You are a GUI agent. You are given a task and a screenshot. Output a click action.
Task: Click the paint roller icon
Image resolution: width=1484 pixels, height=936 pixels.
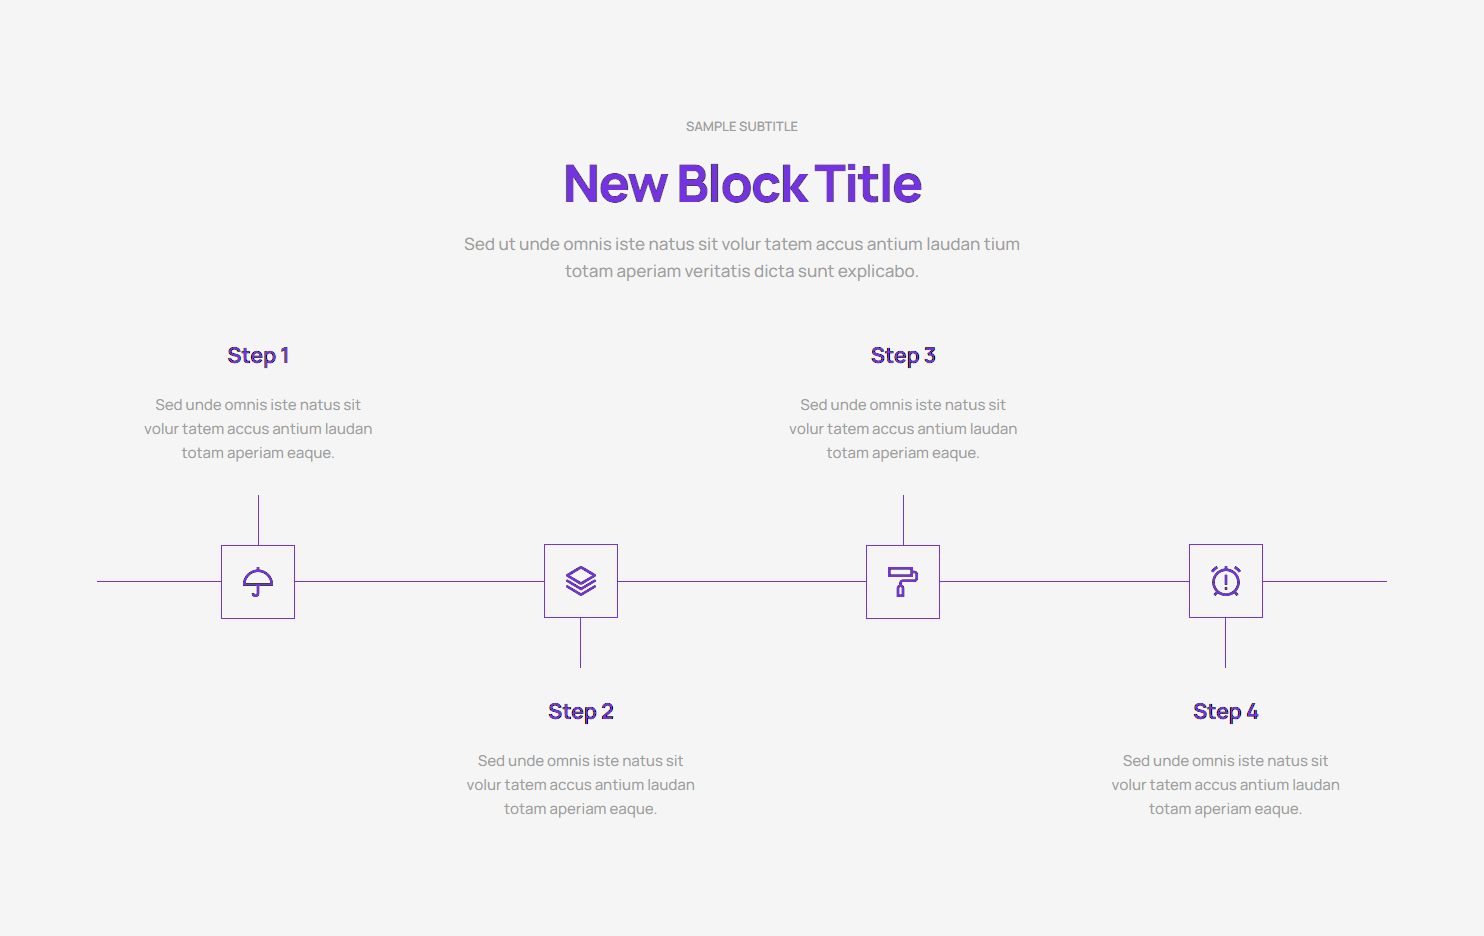[903, 582]
